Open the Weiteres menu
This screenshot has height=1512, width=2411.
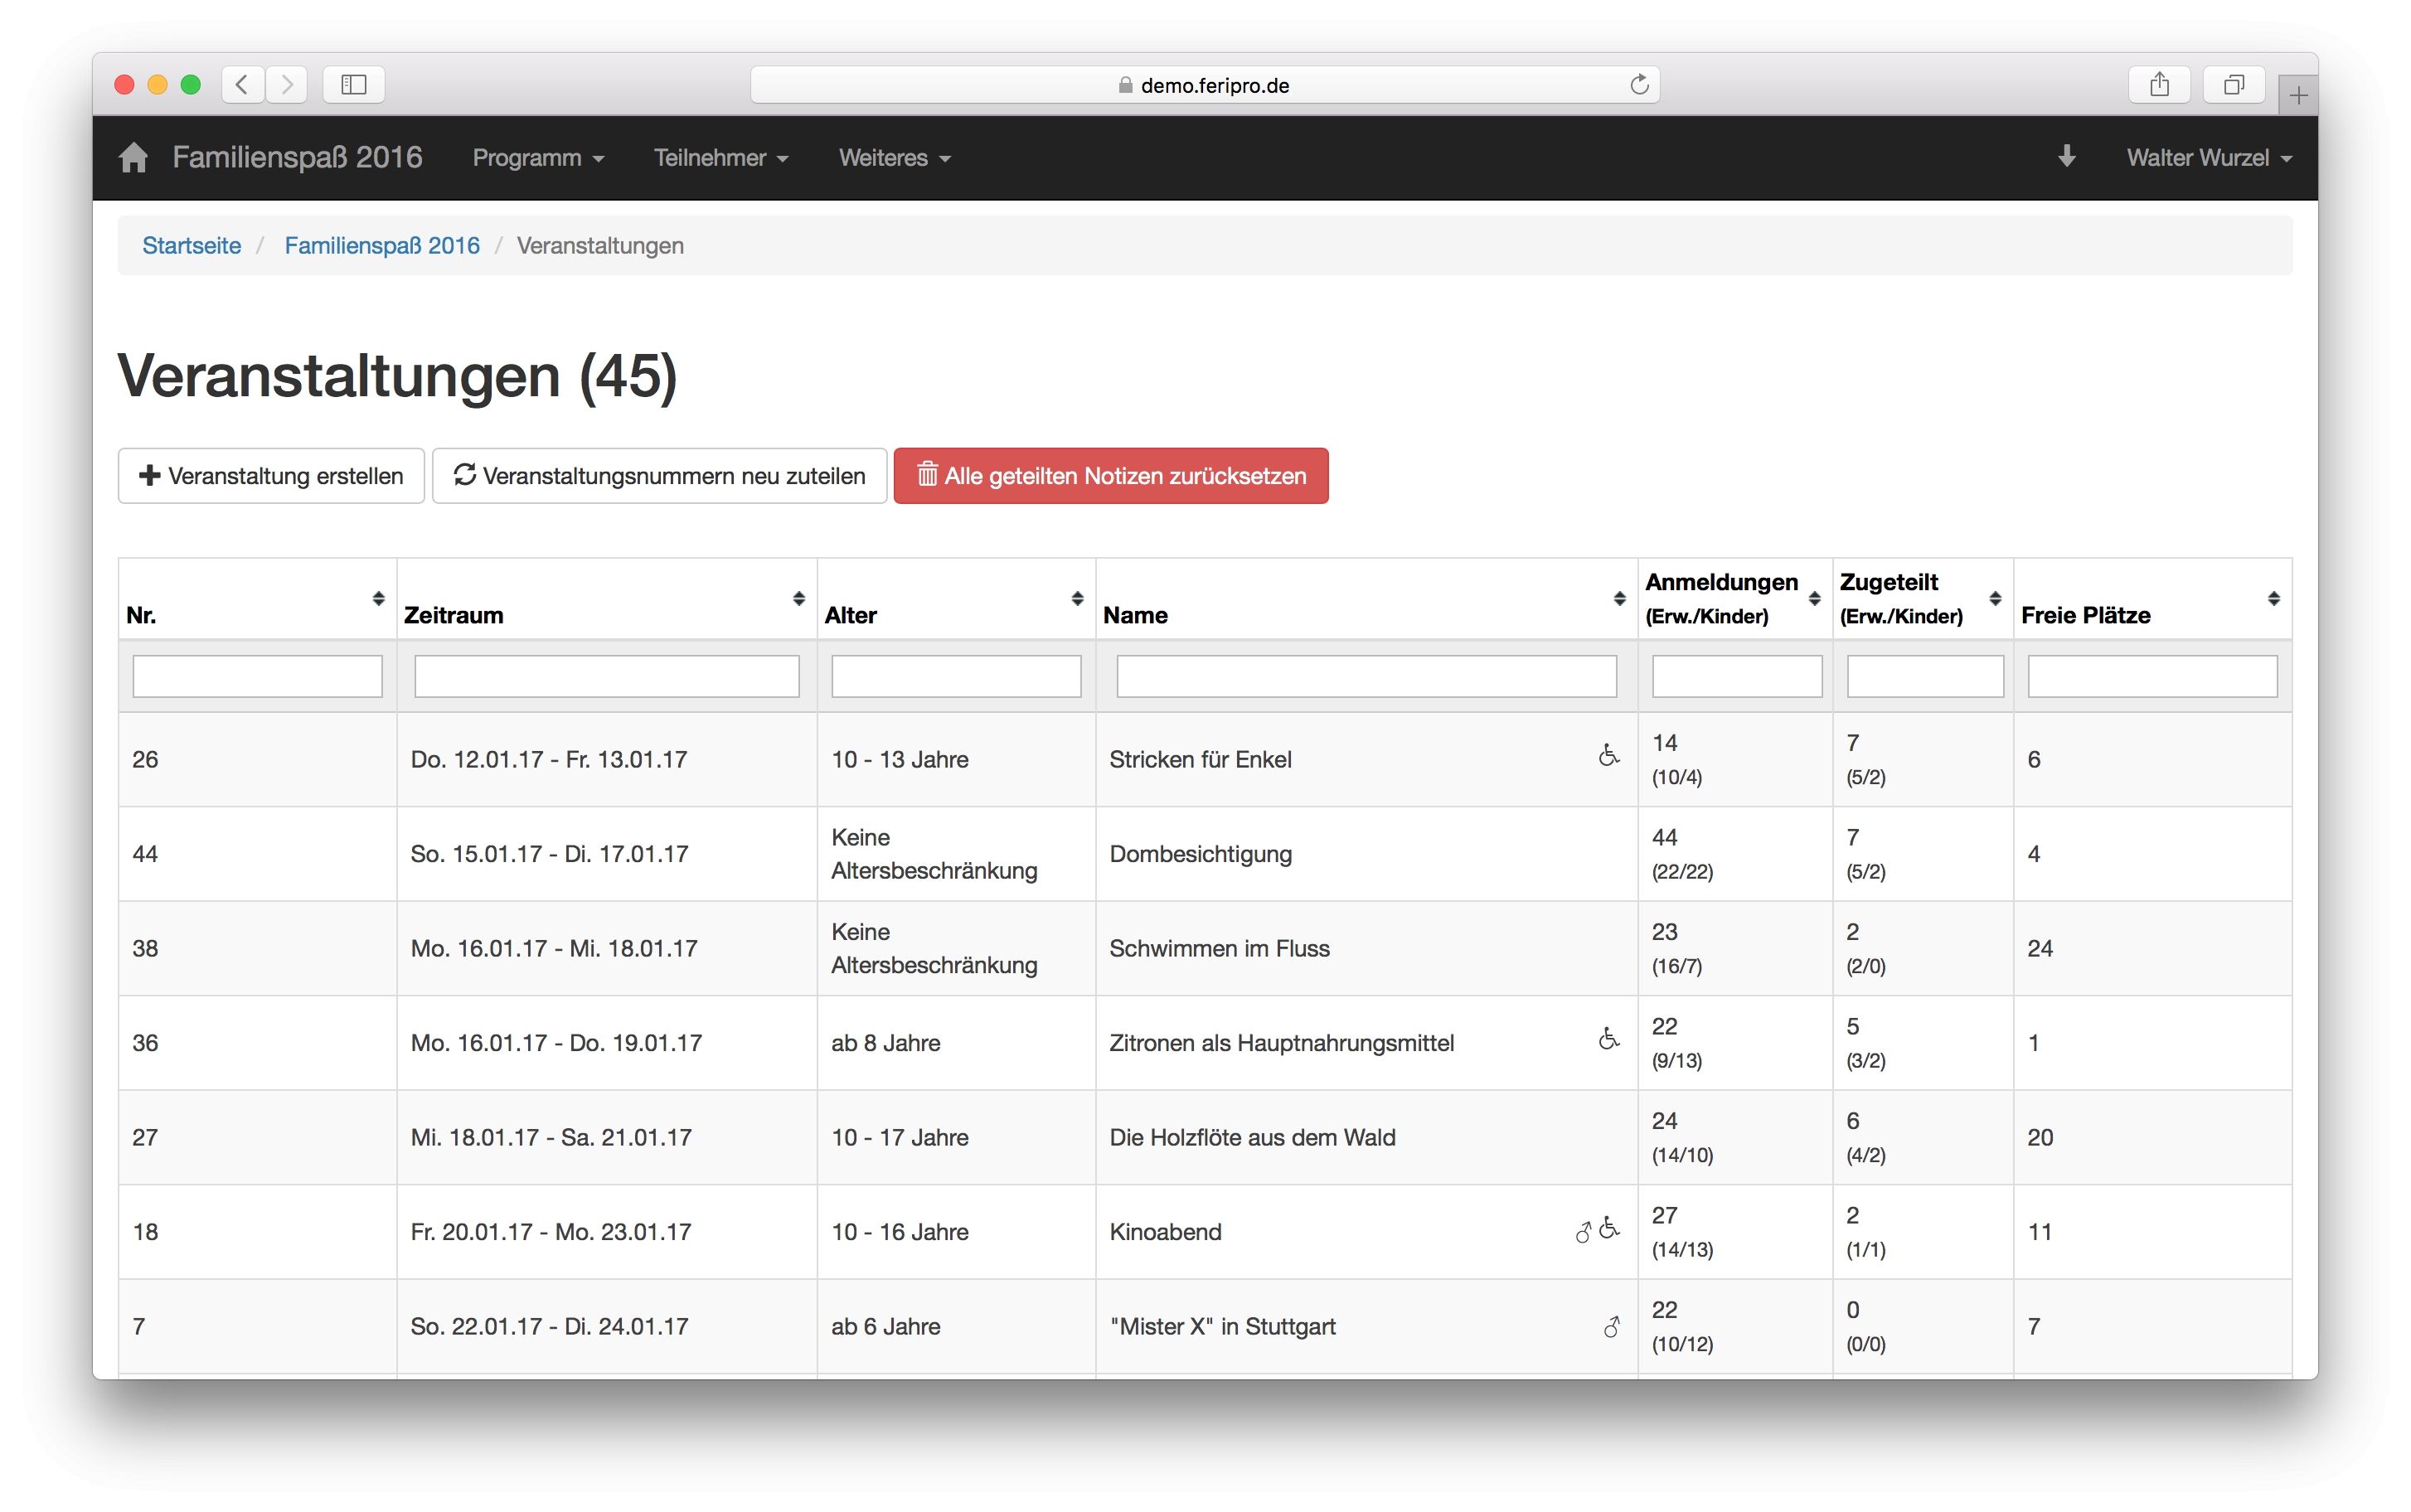tap(894, 158)
